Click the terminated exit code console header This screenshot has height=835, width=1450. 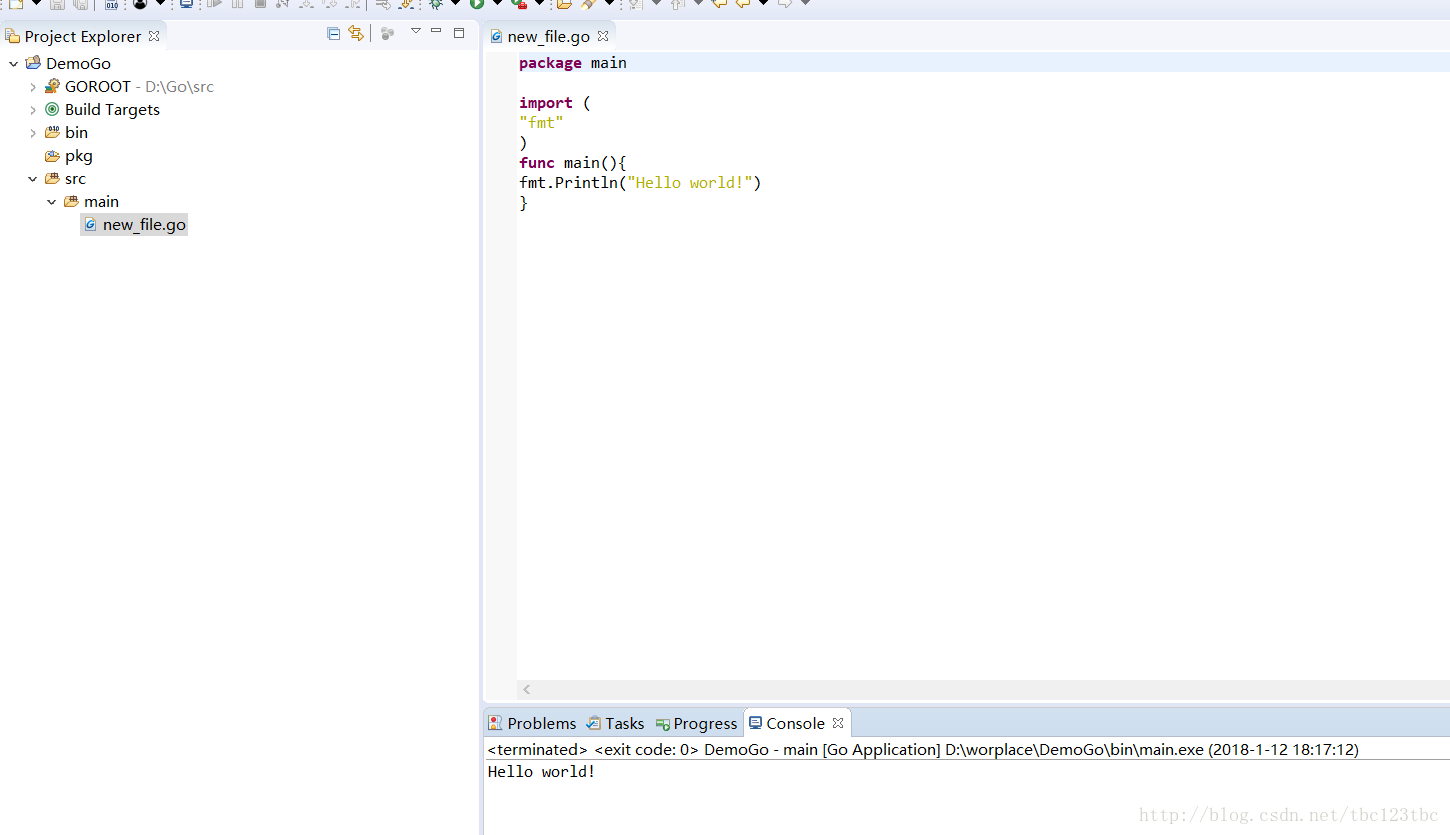tap(923, 749)
